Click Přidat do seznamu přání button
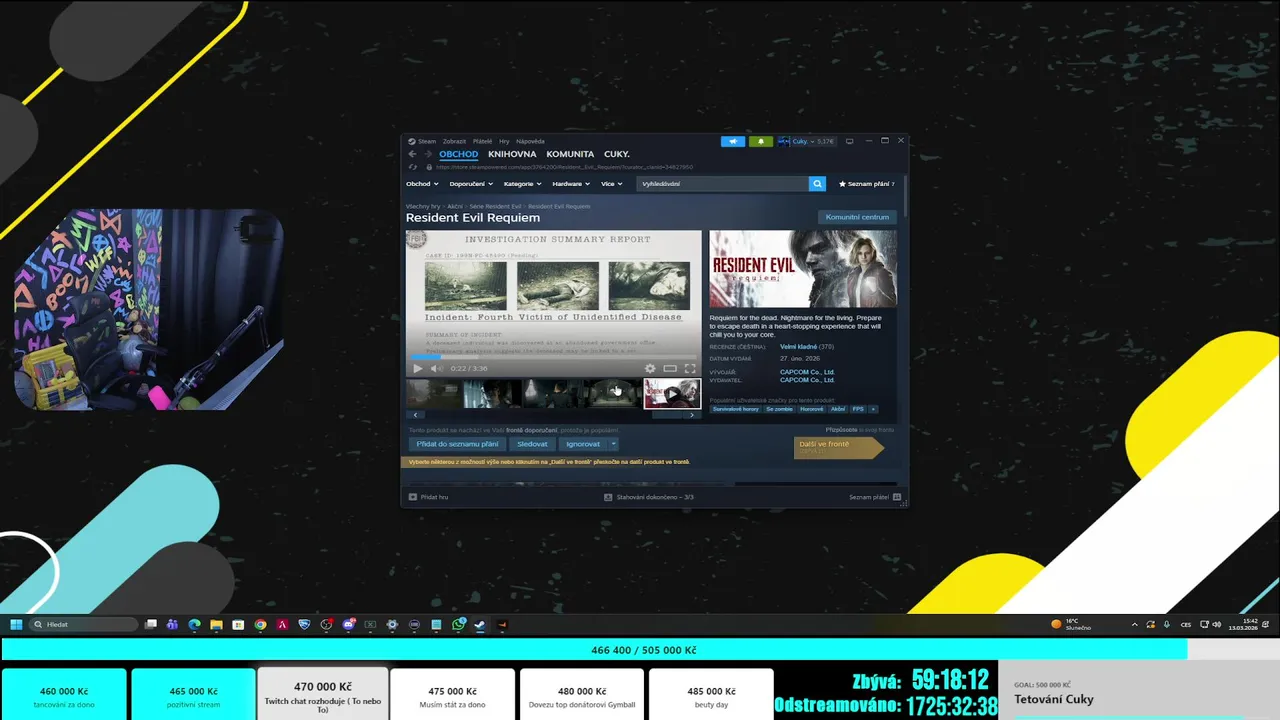The width and height of the screenshot is (1280, 720). (457, 444)
